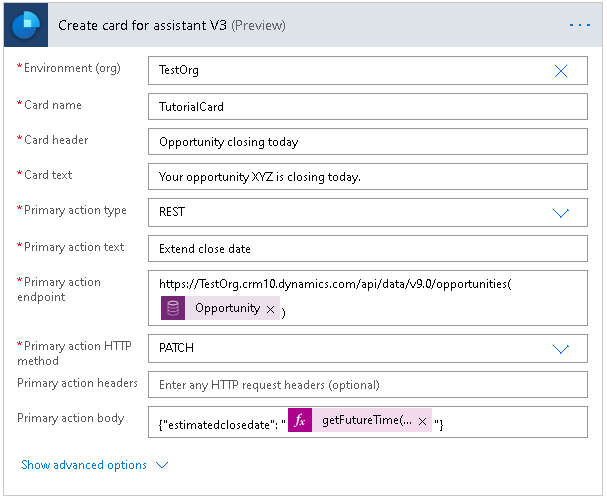
Task: Remove the Opportunity dynamic content token
Action: (x=270, y=309)
